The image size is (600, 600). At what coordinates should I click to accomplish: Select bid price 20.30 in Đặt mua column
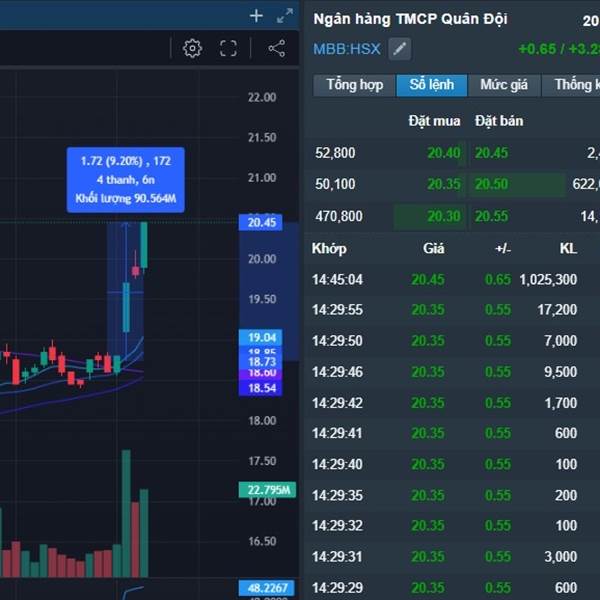point(444,216)
